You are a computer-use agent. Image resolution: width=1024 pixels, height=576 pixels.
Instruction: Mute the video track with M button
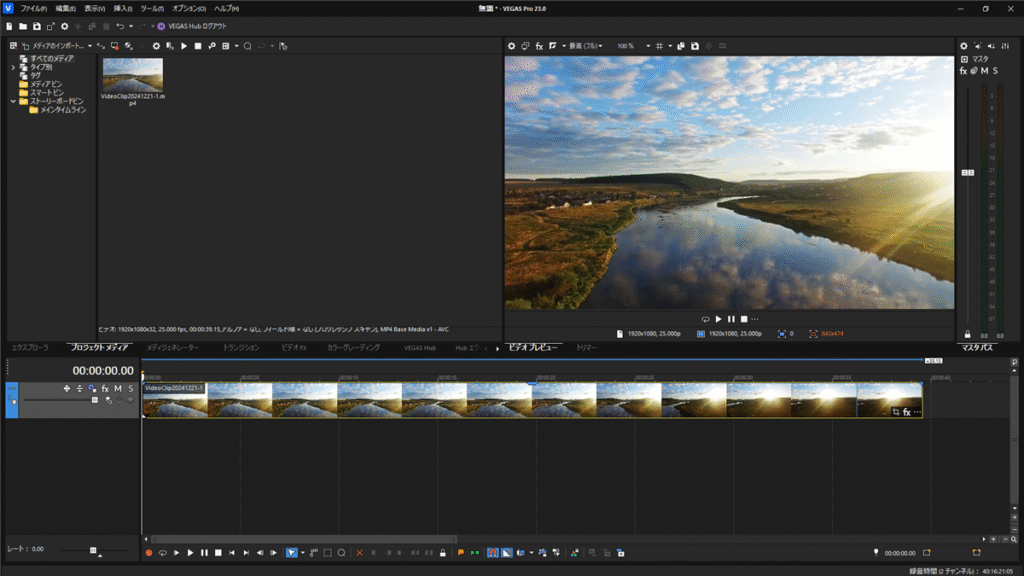(x=118, y=388)
